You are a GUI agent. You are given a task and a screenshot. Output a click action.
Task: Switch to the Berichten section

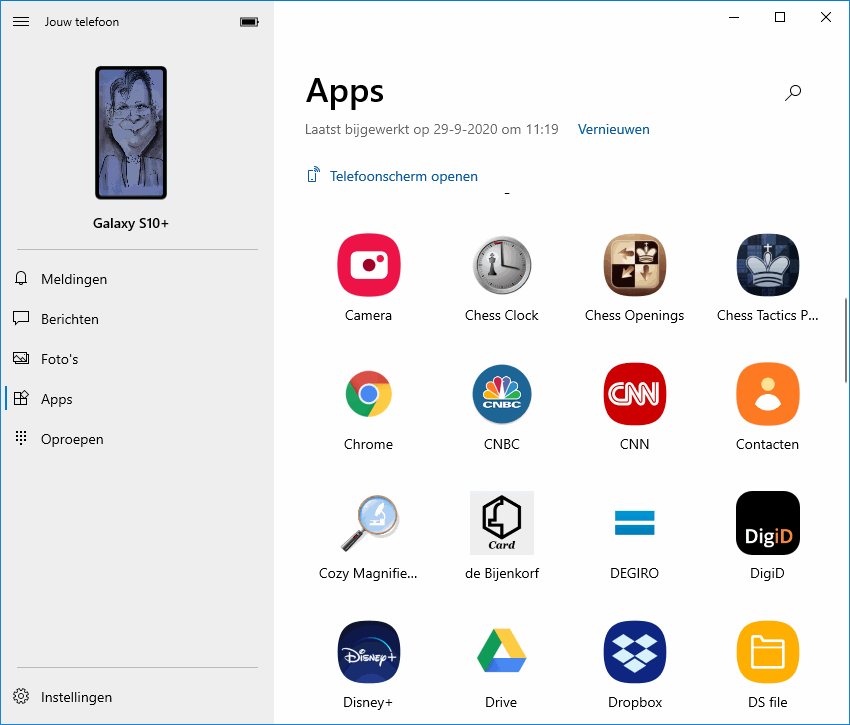pos(137,319)
